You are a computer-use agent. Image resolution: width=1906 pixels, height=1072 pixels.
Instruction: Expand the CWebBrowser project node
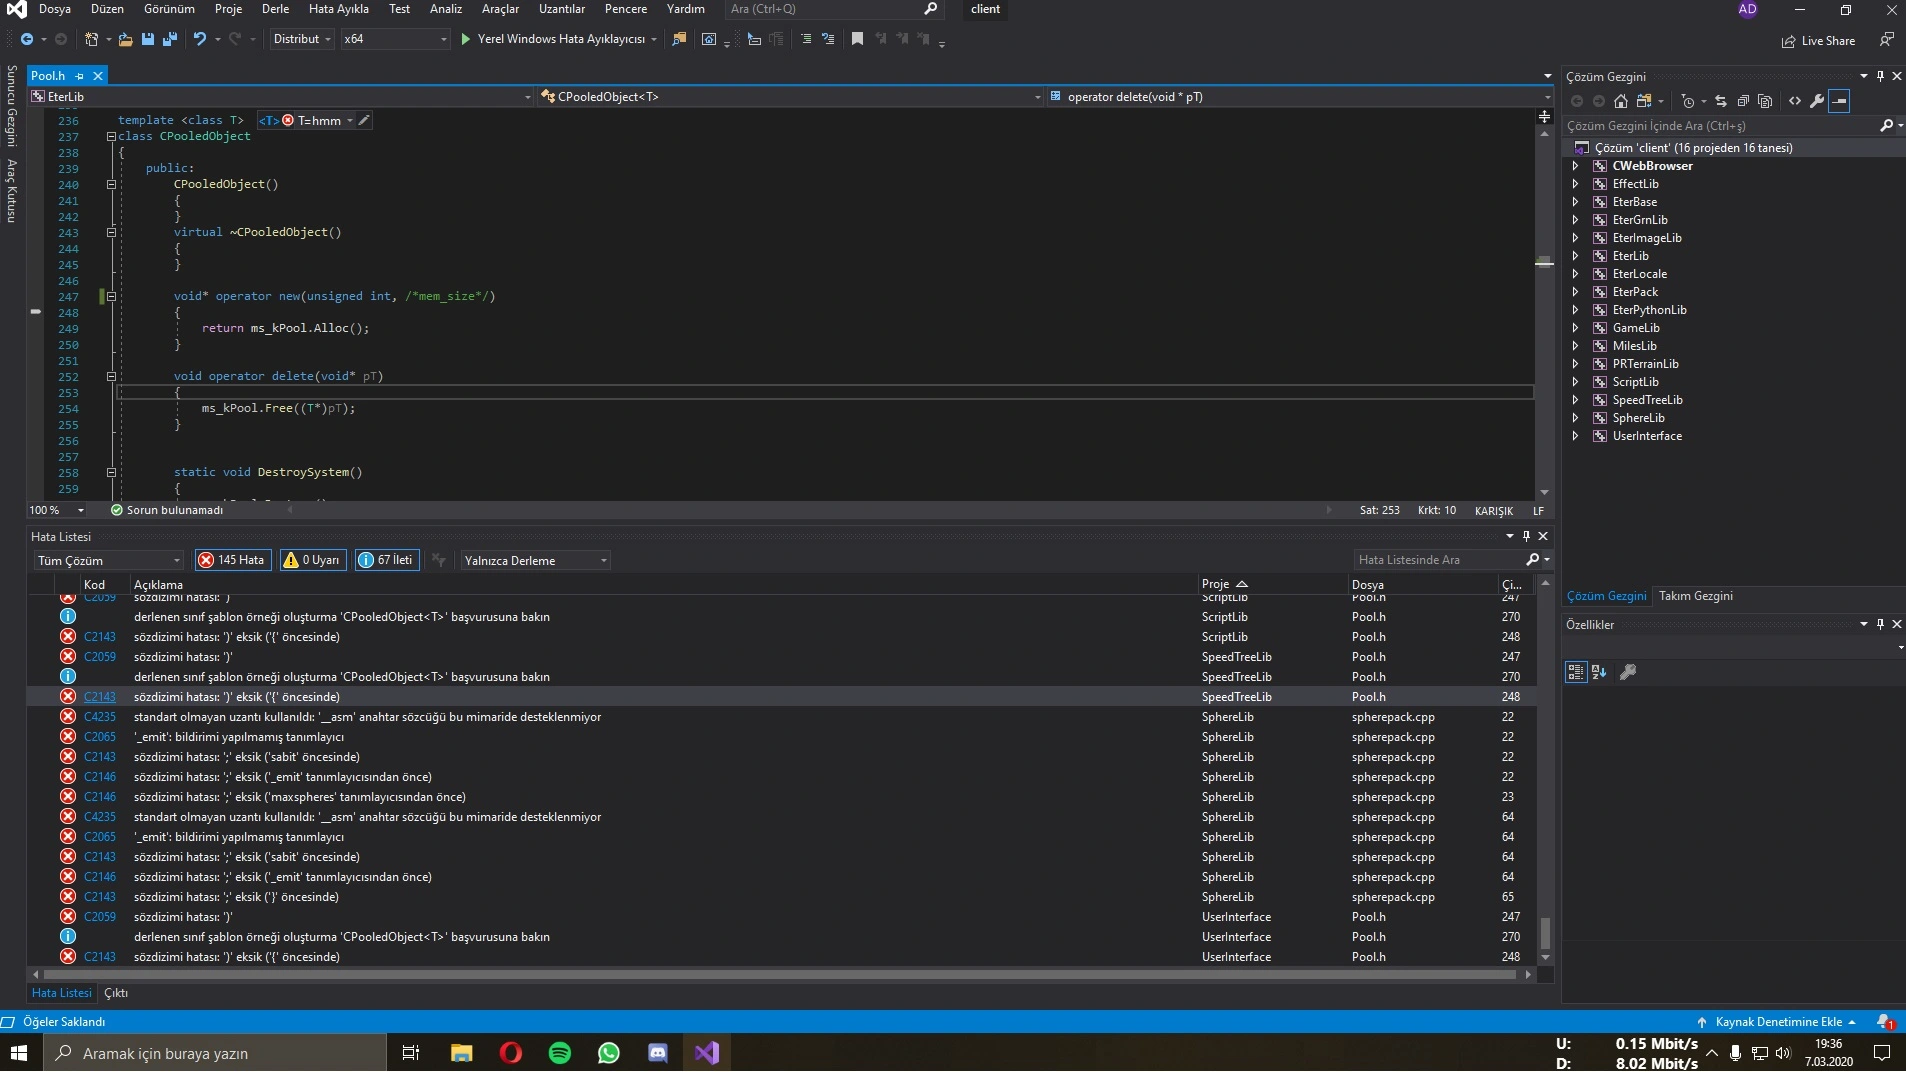pos(1576,166)
